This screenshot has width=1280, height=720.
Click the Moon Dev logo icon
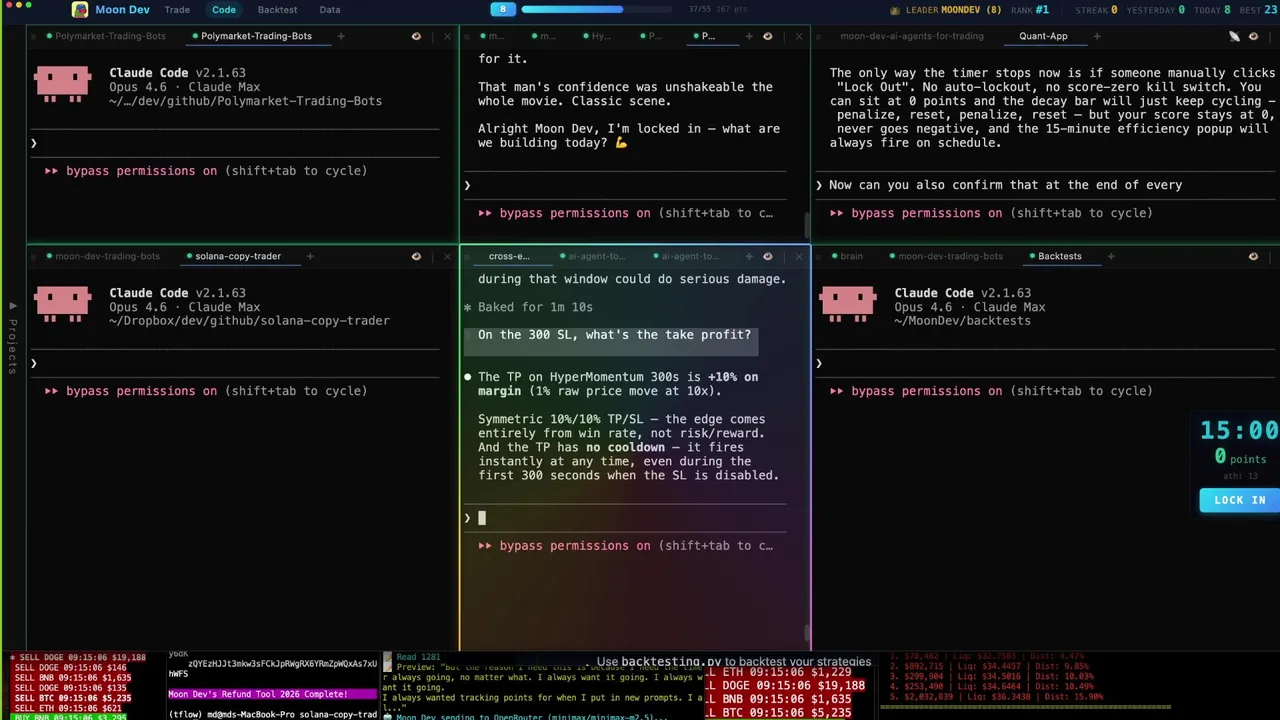click(80, 10)
